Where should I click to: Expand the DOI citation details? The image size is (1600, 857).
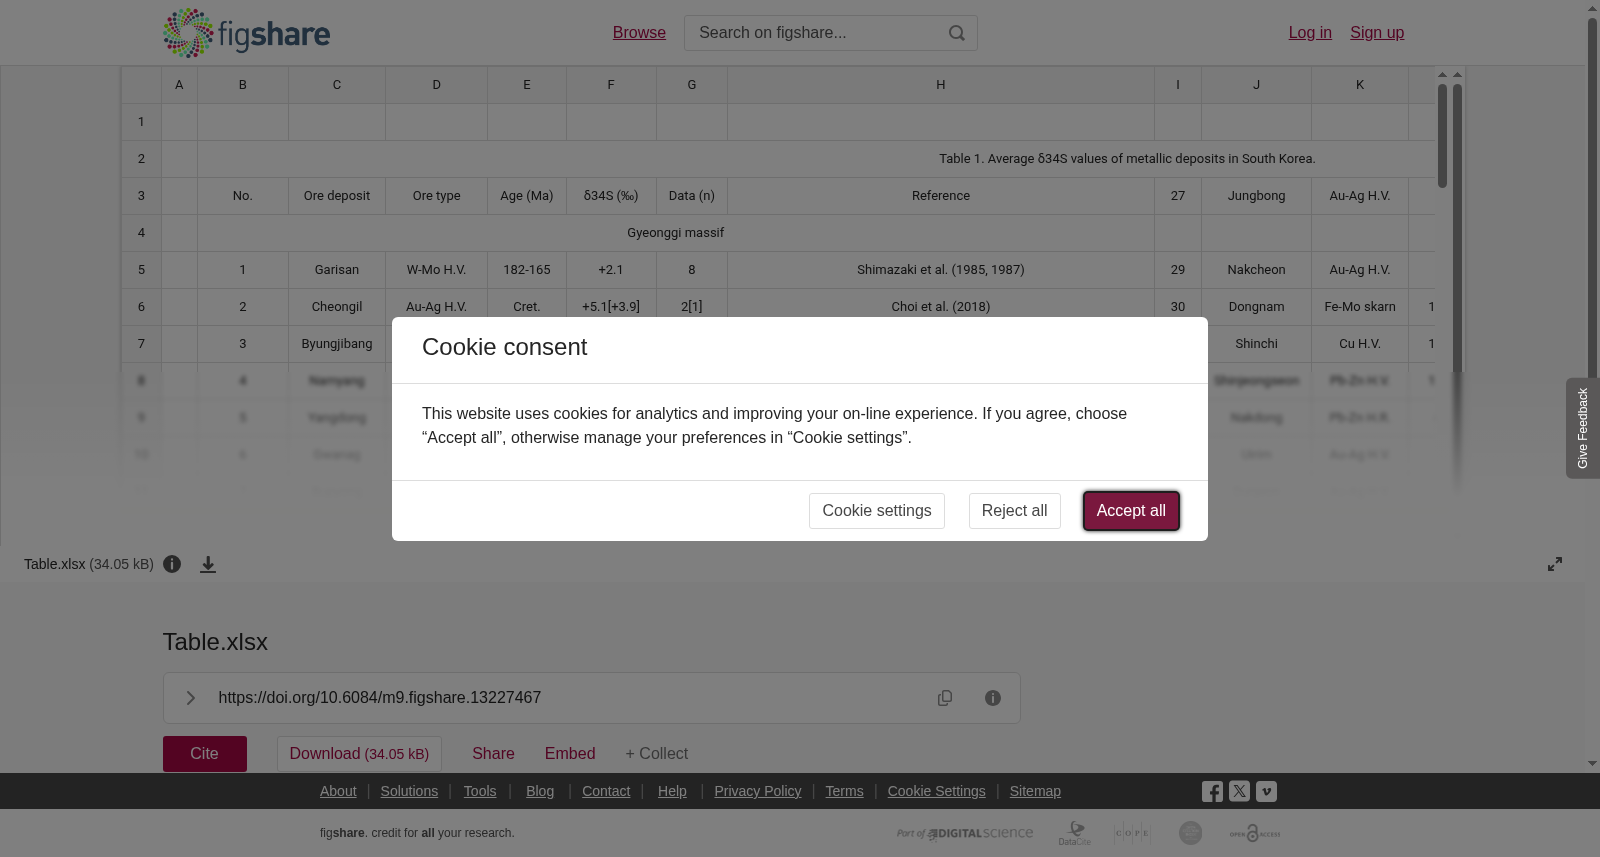pyautogui.click(x=190, y=698)
